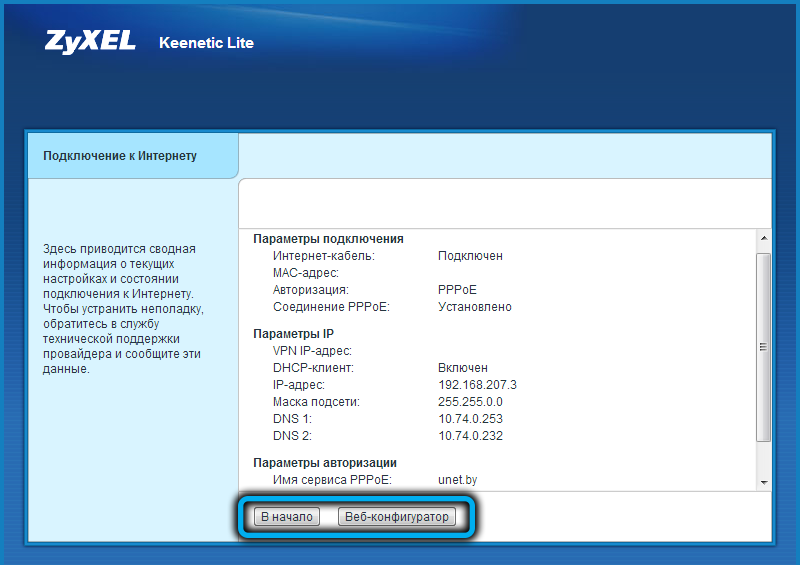Image resolution: width=800 pixels, height=565 pixels.
Task: Click the subnet mask value 255.255.0.0
Action: pyautogui.click(x=470, y=402)
